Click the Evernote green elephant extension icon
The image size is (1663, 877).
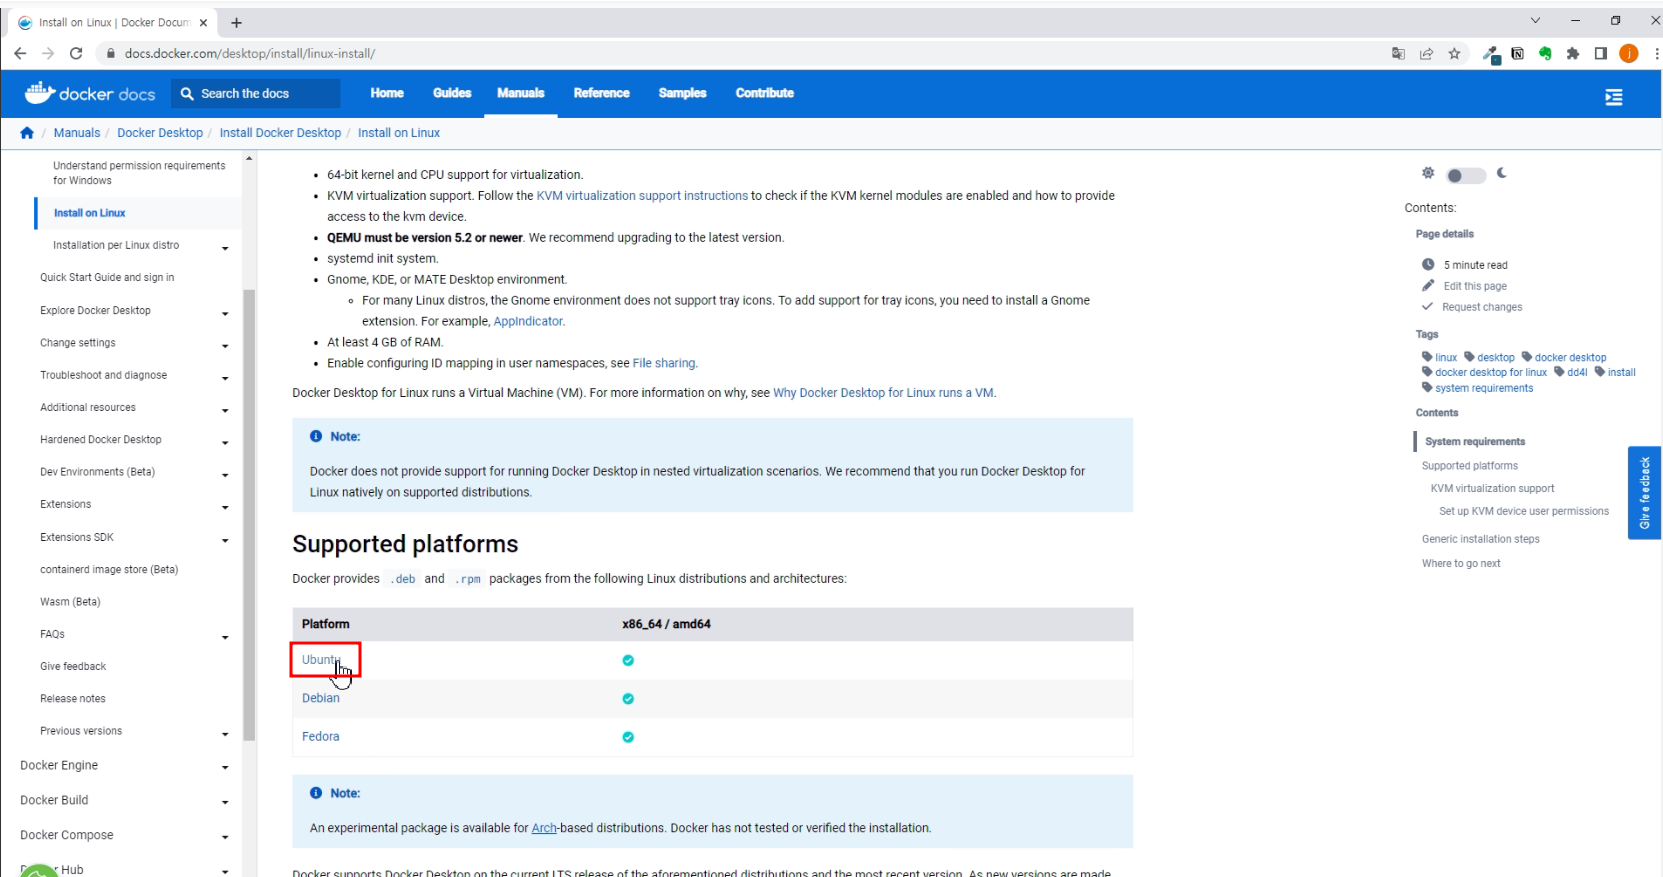point(1545,53)
